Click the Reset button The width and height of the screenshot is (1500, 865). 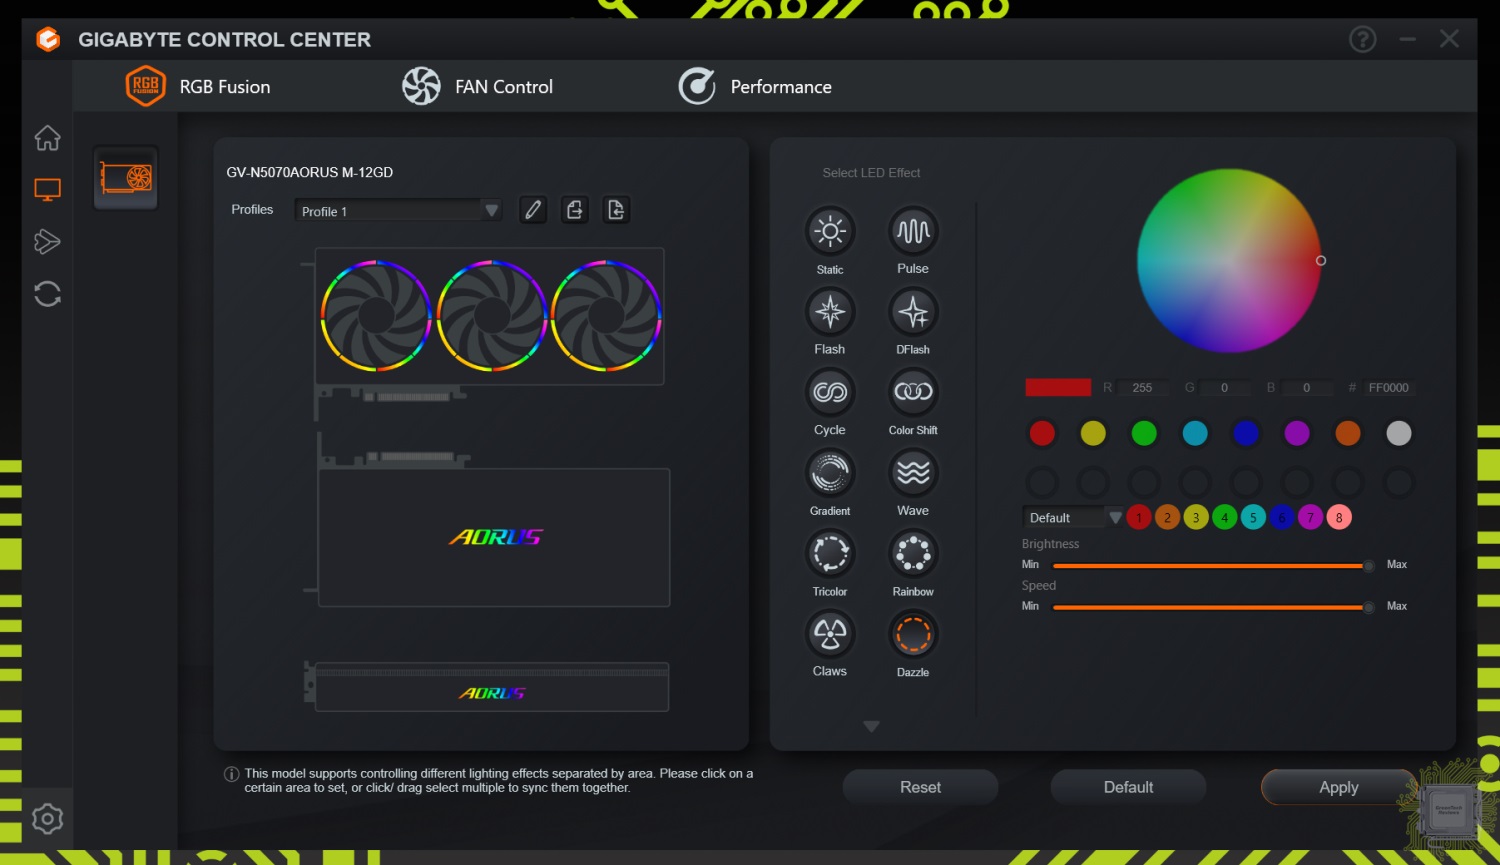(920, 787)
